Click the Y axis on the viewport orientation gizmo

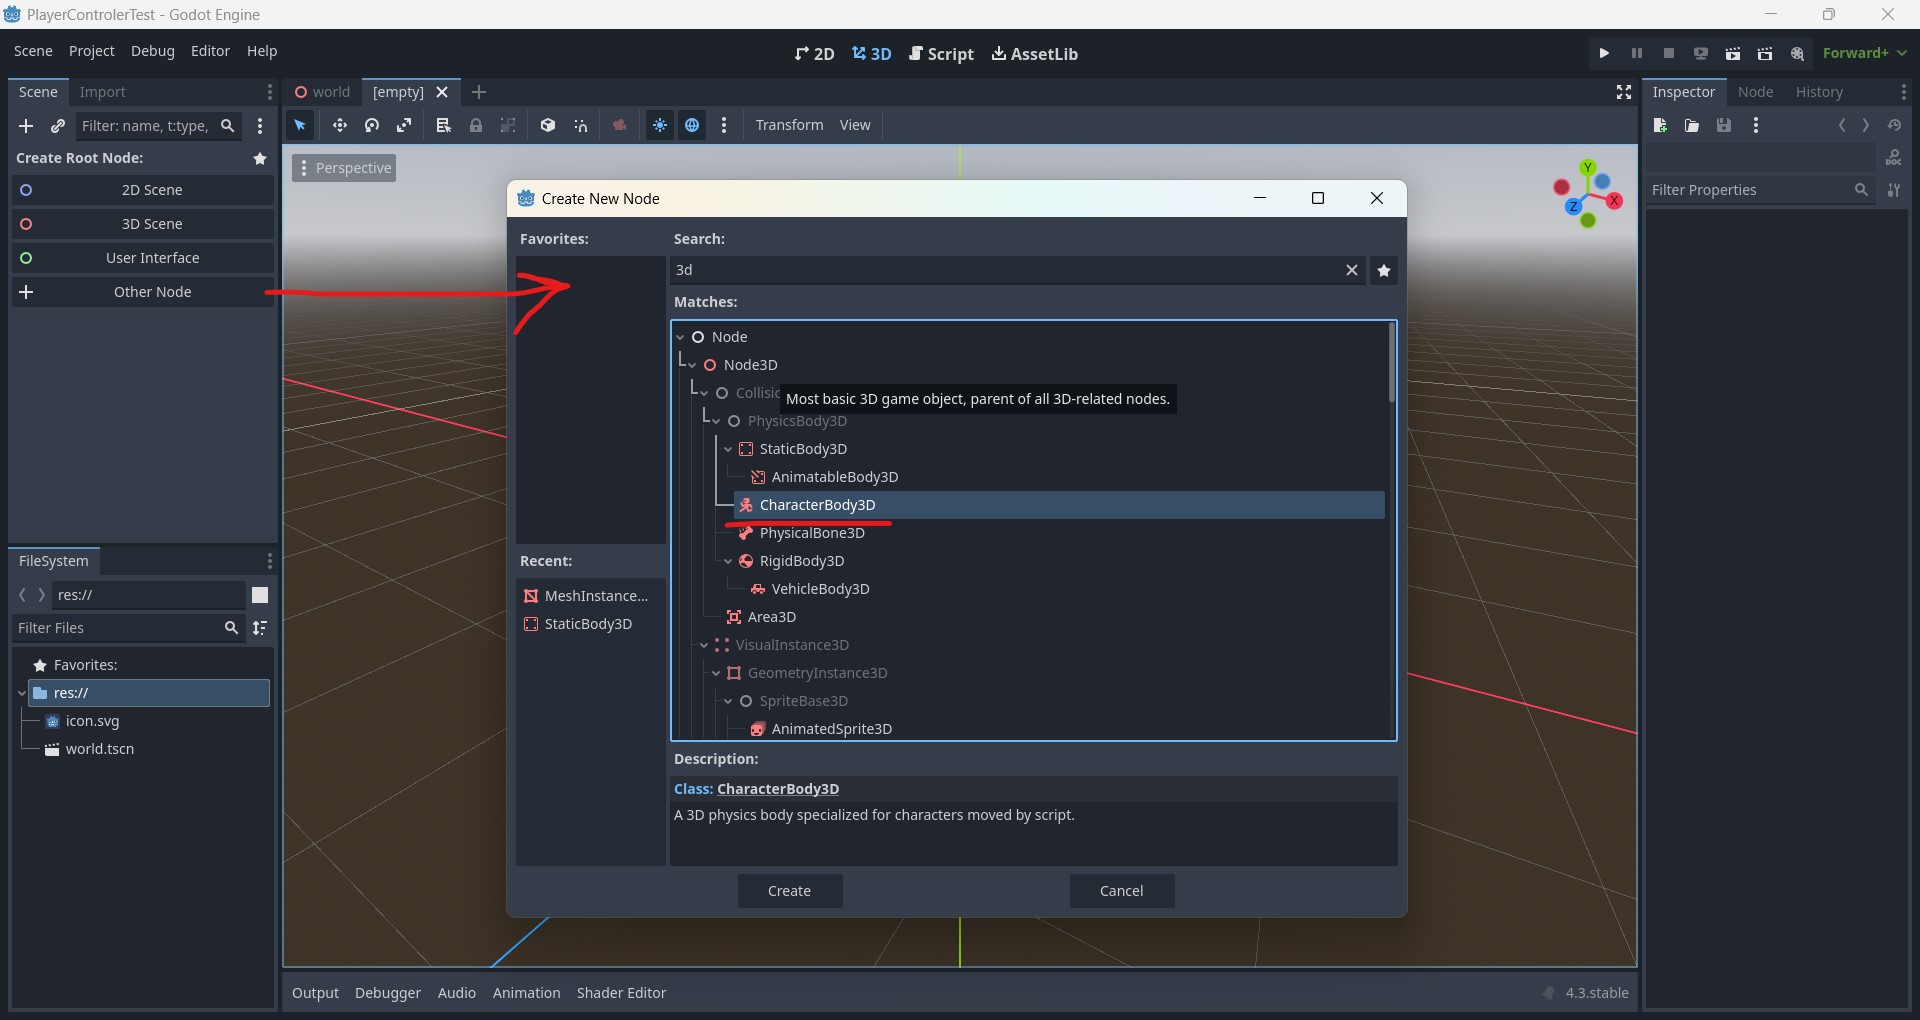1588,168
